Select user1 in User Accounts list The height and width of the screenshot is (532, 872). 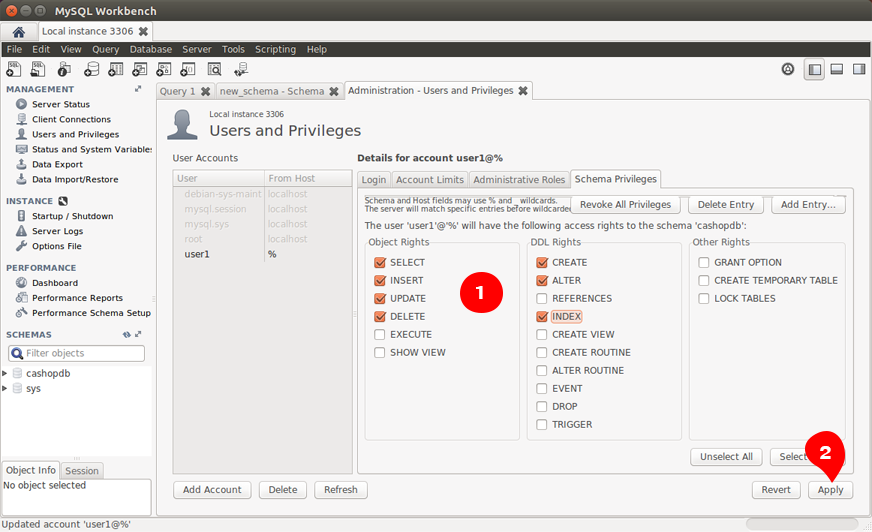point(262,254)
